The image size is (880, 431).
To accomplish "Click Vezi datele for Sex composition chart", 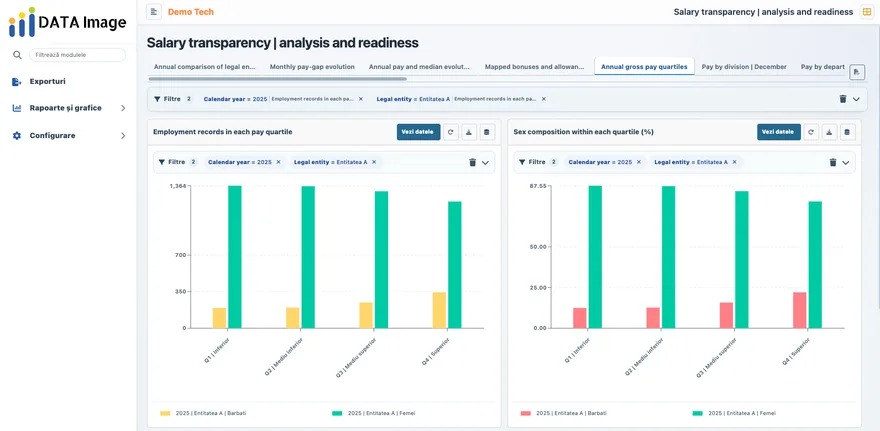I will [x=778, y=132].
